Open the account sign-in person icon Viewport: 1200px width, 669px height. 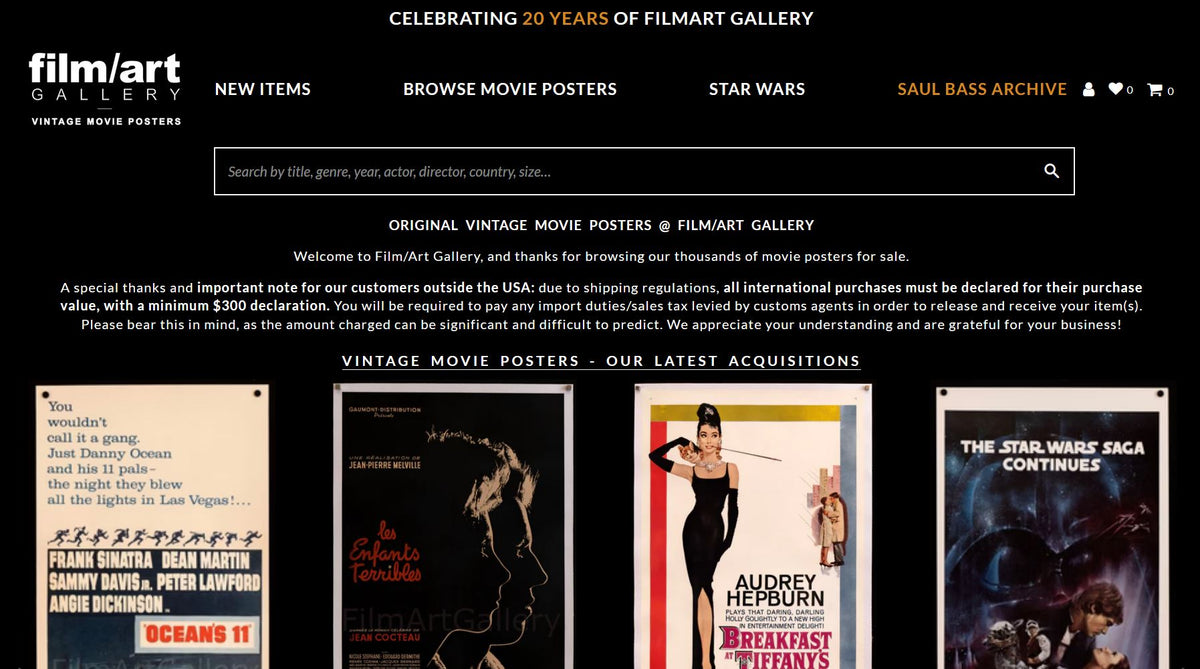(1089, 89)
